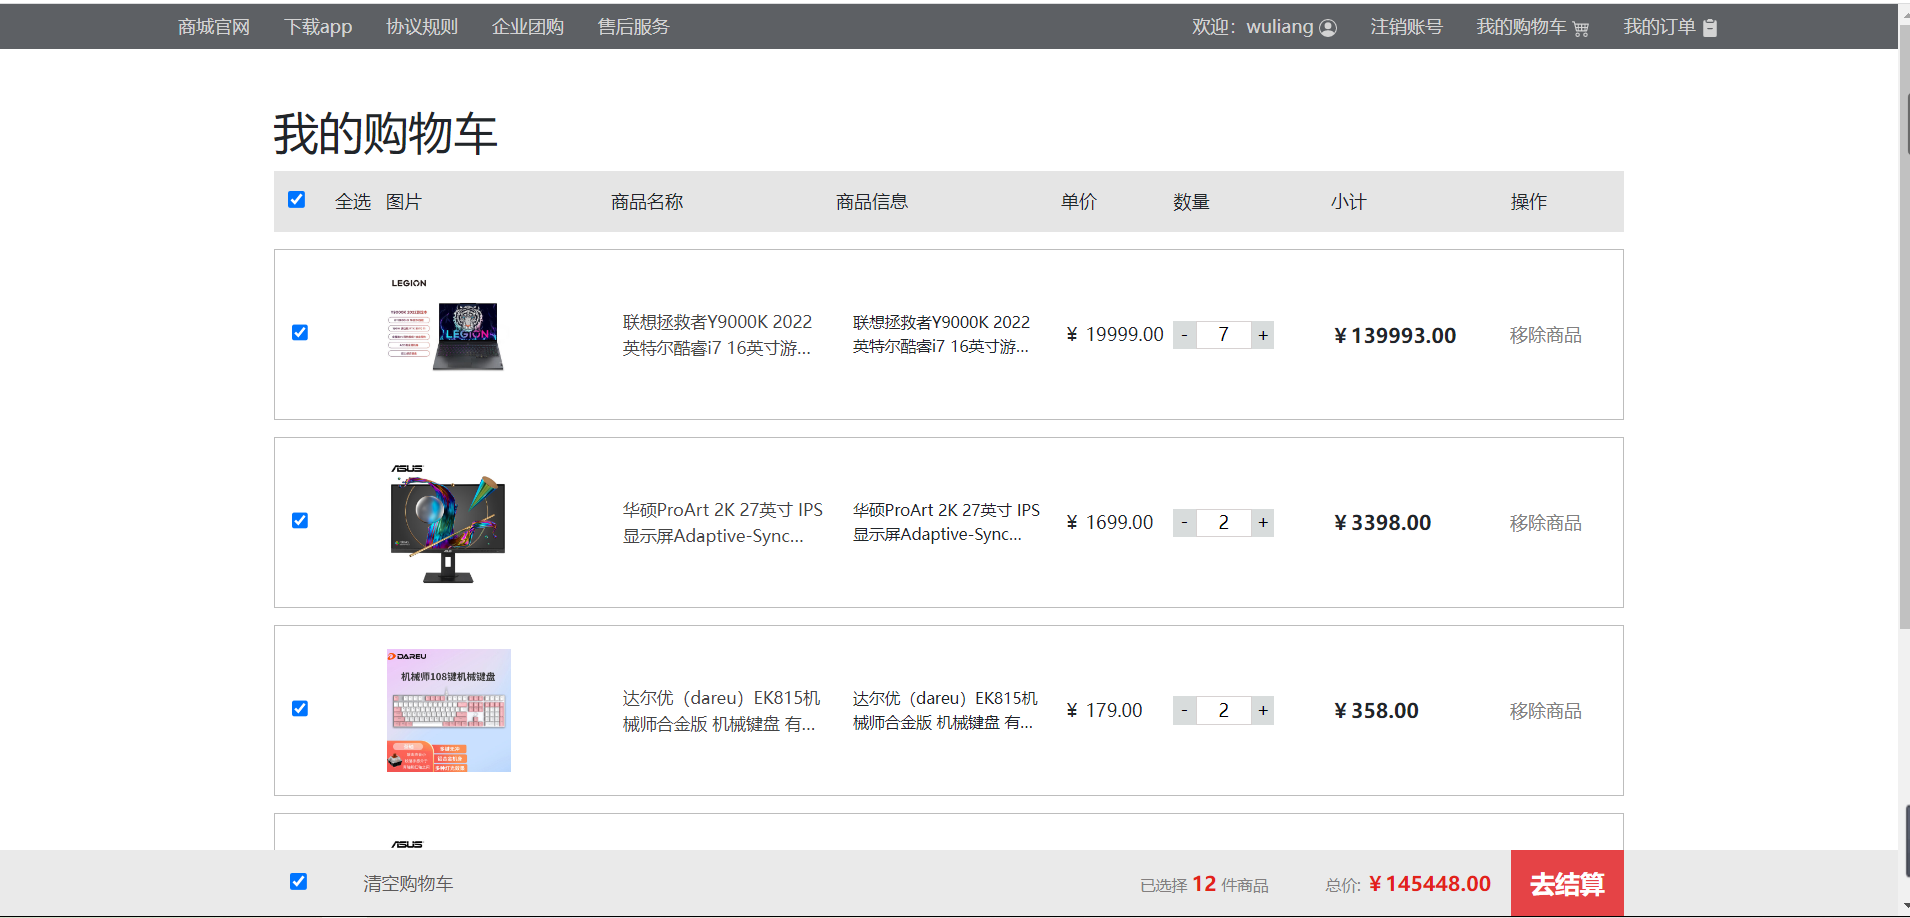Click the 联想拯救者Y9000K product info text
Viewport: 1910px width, 918px height.
(x=941, y=334)
